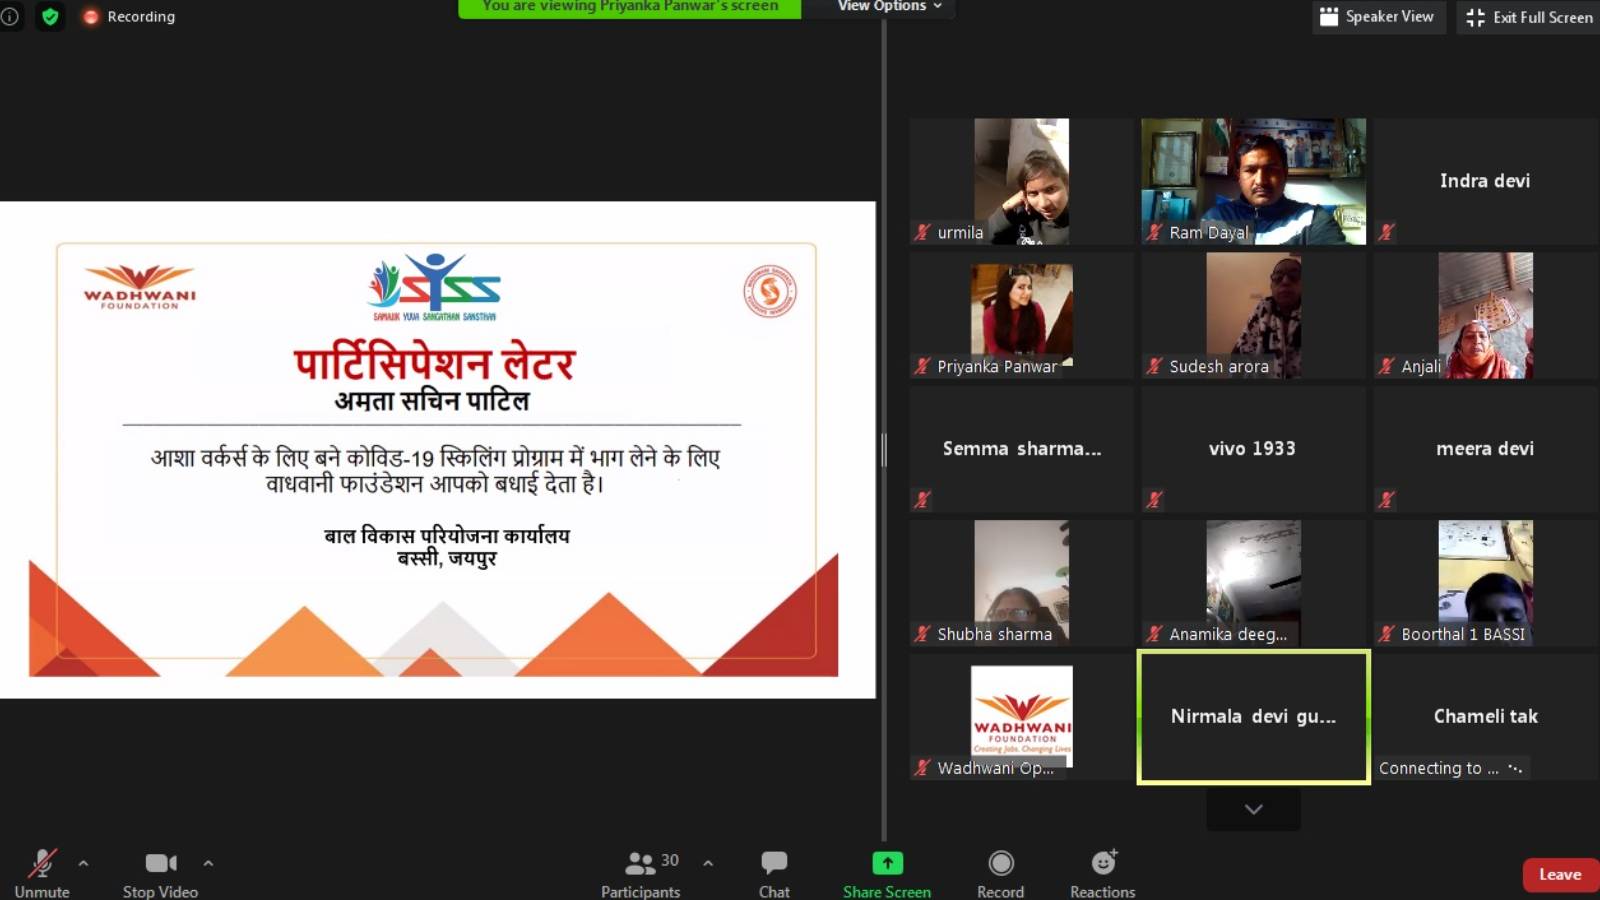Click Exit Full Screen
The width and height of the screenshot is (1600, 900).
click(x=1527, y=16)
